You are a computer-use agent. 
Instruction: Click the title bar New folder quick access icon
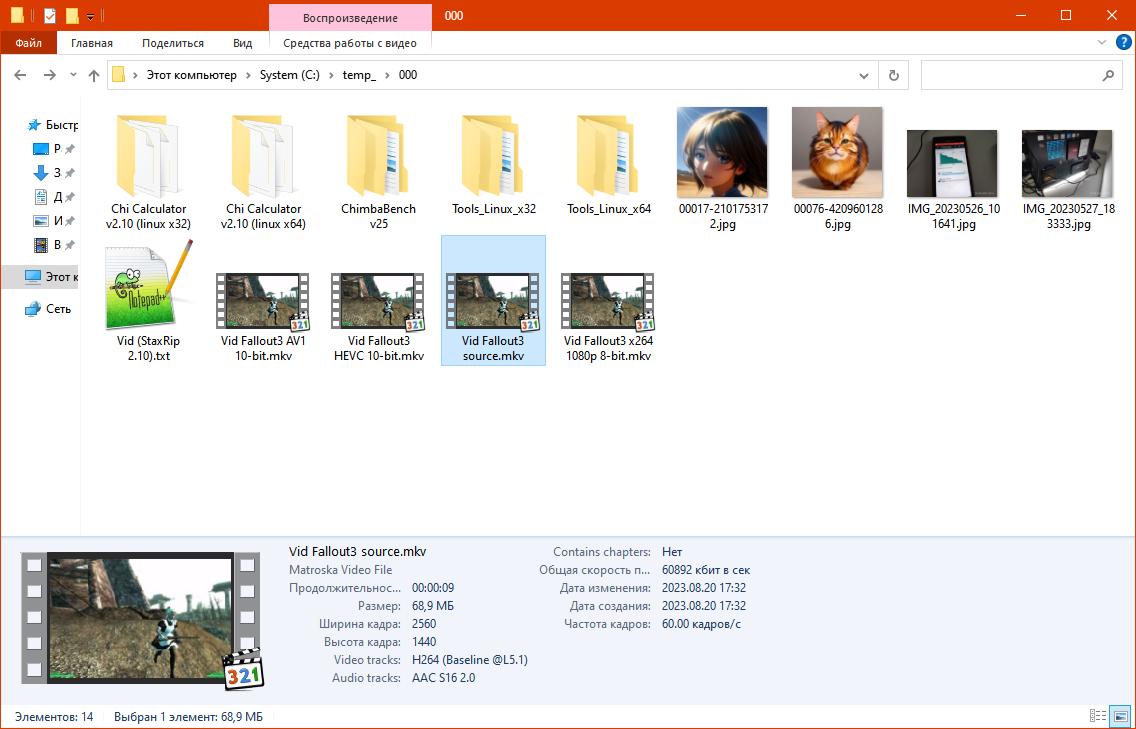tap(72, 15)
